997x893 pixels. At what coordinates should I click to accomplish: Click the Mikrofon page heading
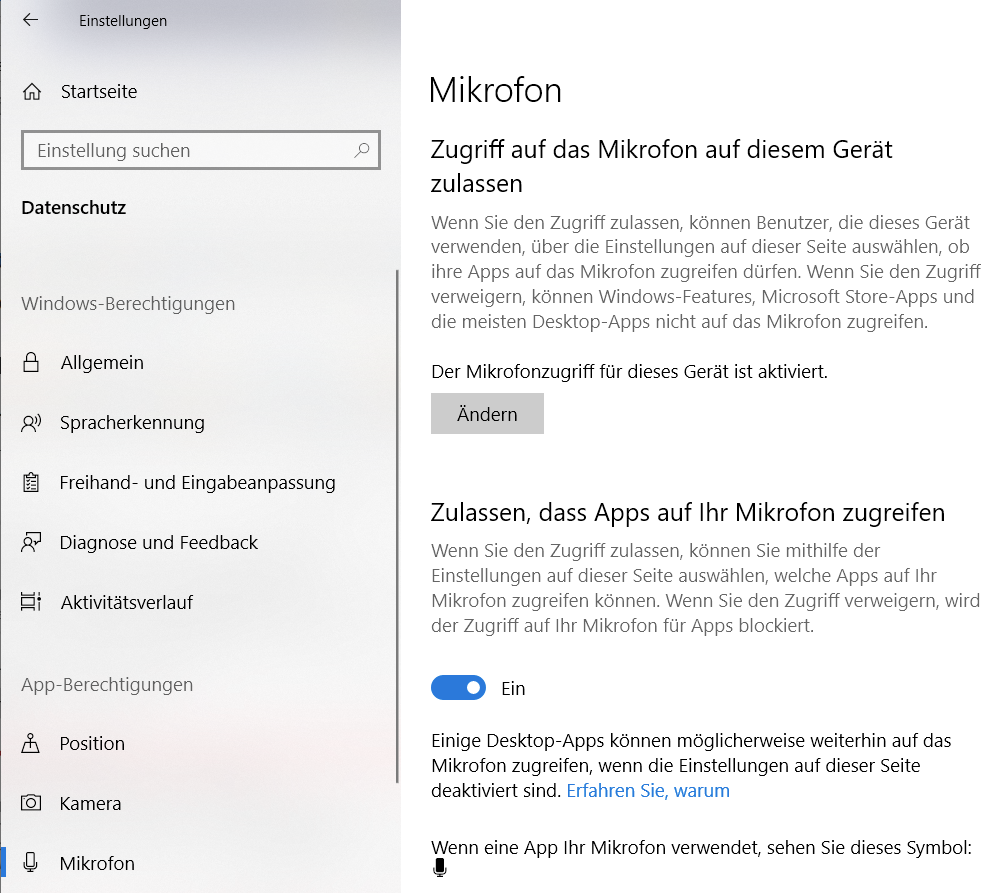(x=495, y=90)
